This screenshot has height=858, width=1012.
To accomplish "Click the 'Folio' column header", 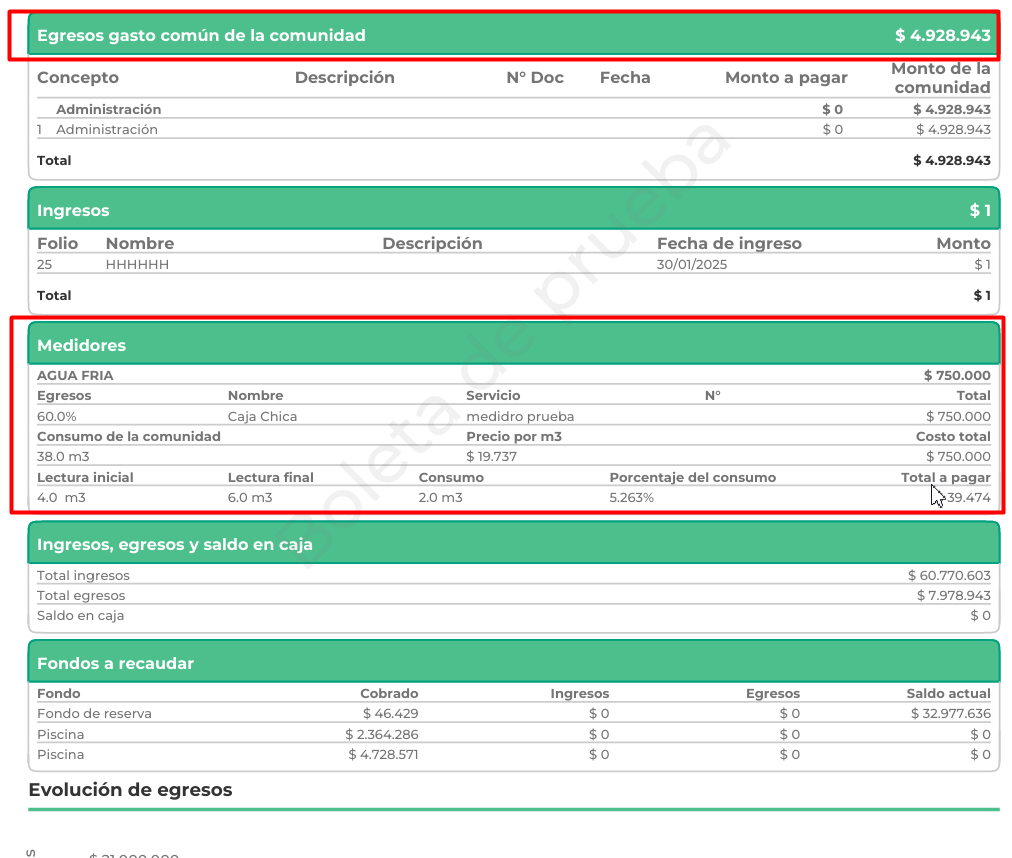I will tap(57, 243).
